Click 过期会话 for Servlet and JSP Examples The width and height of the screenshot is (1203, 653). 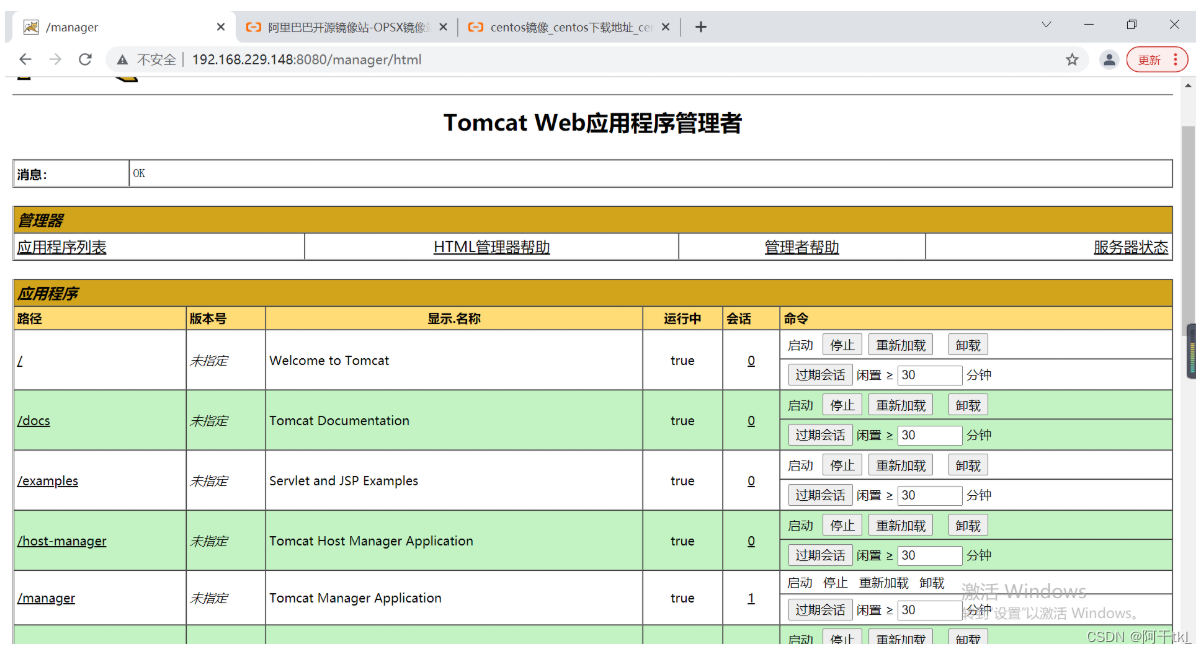tap(820, 495)
